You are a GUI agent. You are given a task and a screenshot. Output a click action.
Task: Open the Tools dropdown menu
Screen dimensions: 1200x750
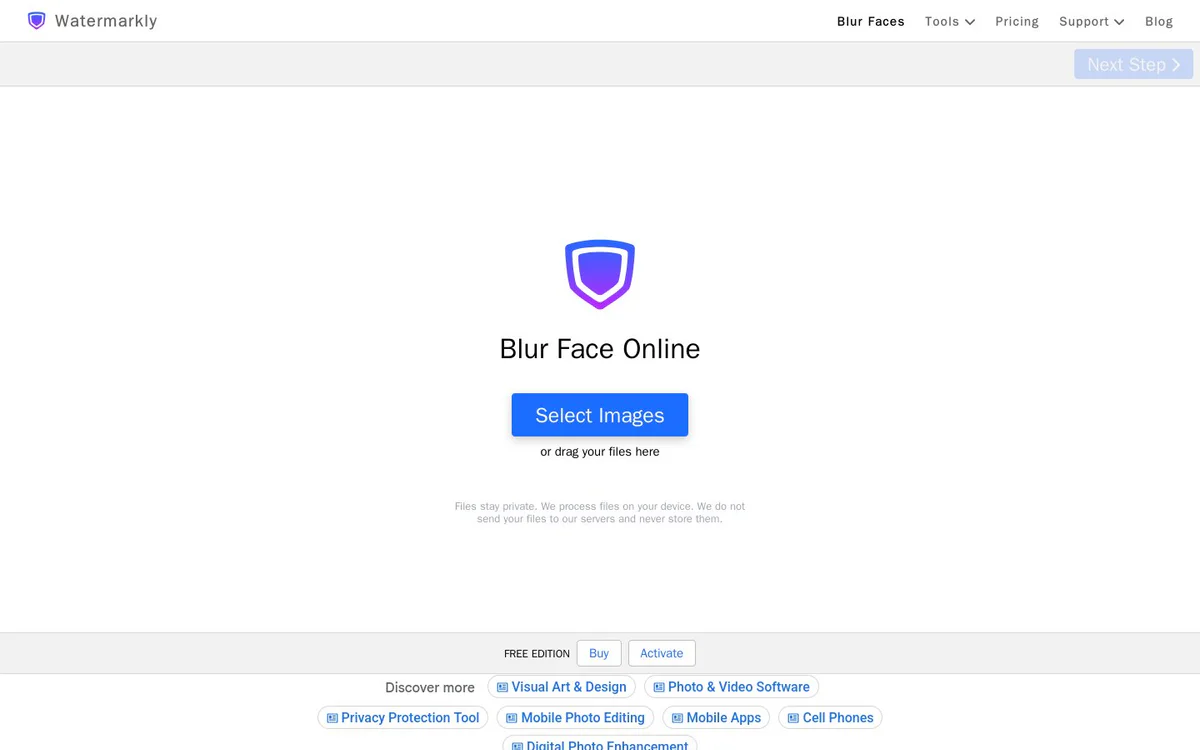click(x=950, y=21)
